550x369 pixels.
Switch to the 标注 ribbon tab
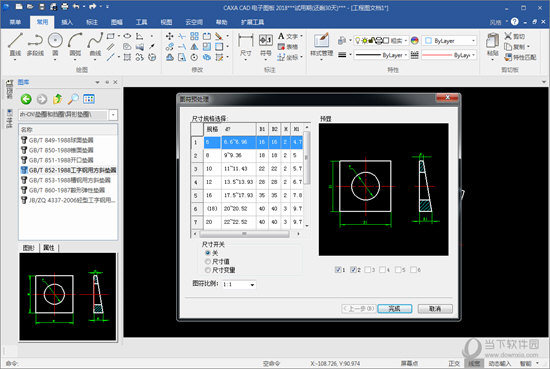coord(92,22)
